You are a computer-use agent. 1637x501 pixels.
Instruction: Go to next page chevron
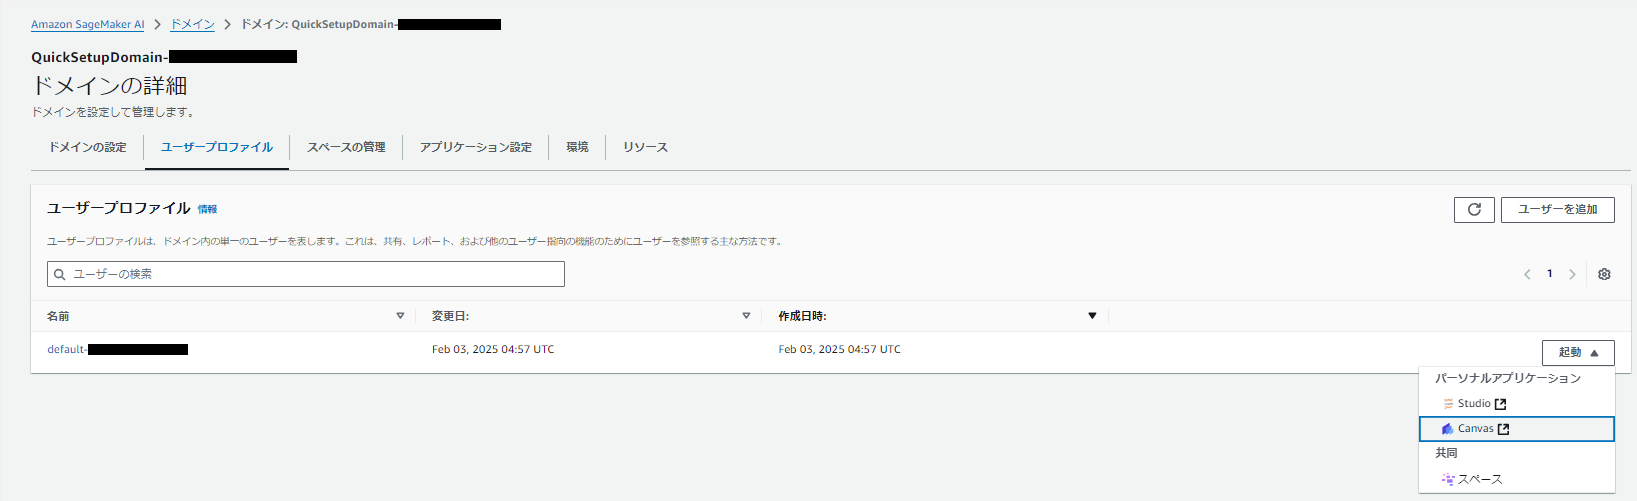[1572, 274]
